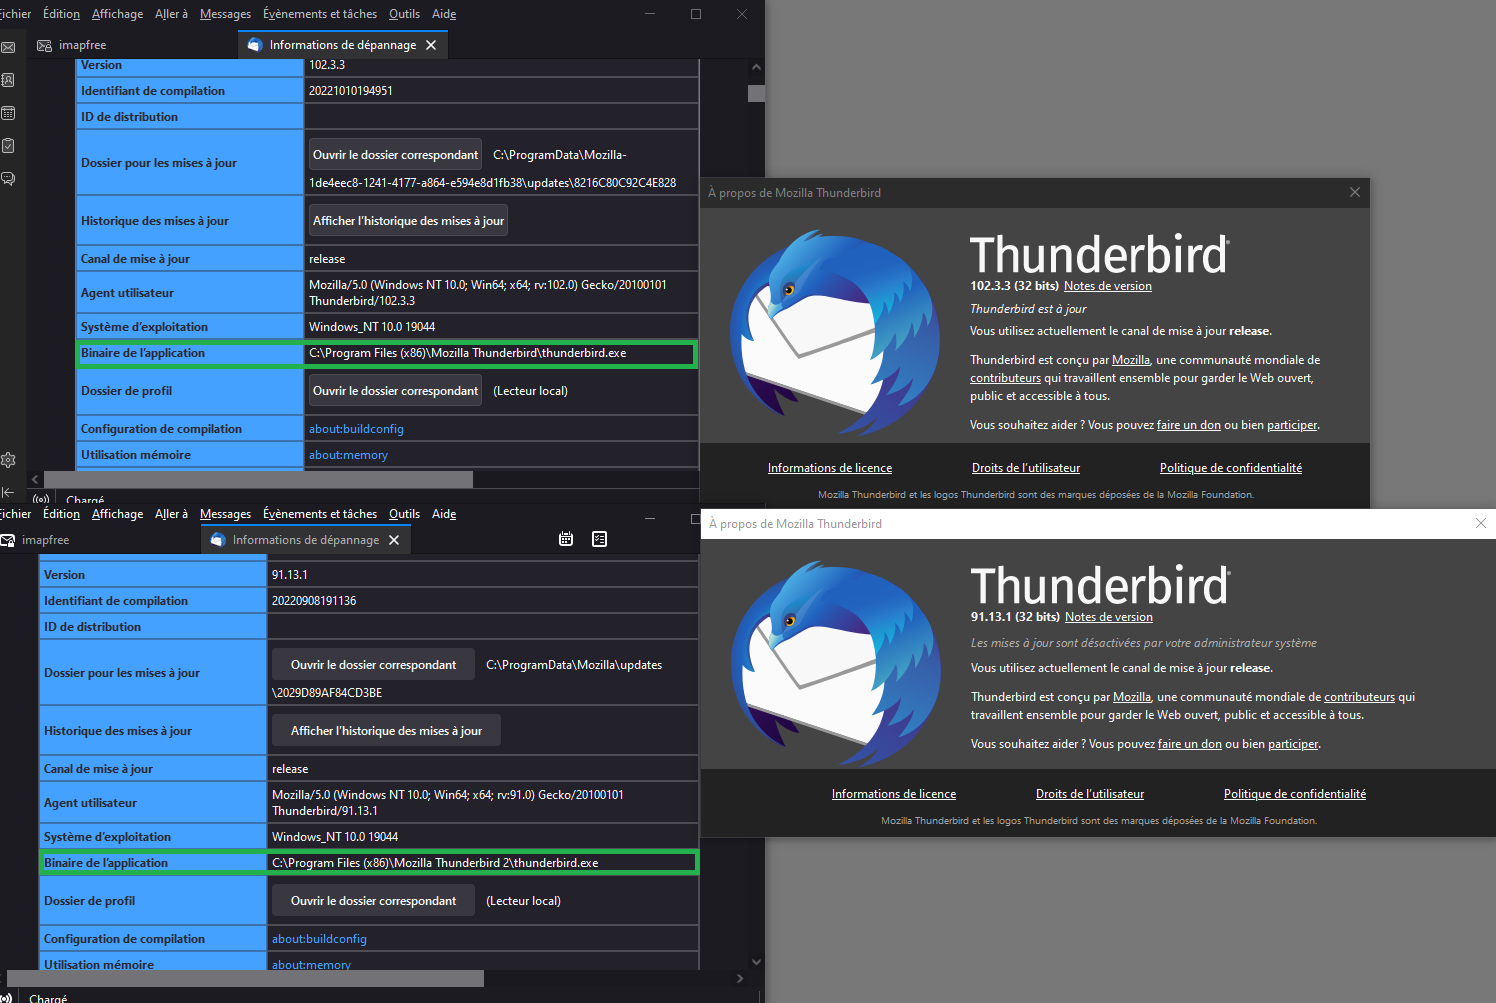Image resolution: width=1496 pixels, height=1003 pixels.
Task: Open the Outils menu in the Thunderbird 91 window
Action: (404, 514)
